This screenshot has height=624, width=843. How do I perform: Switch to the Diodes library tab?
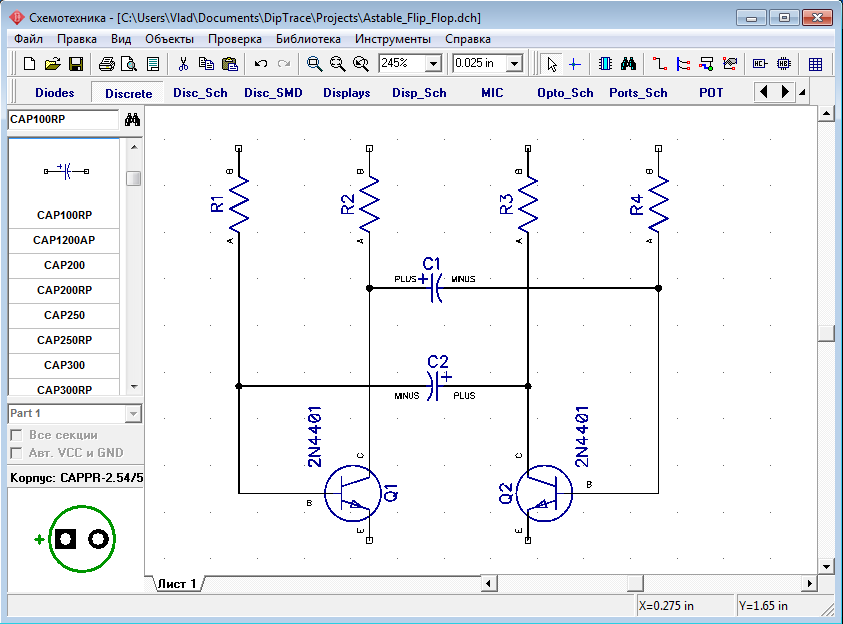tap(55, 93)
